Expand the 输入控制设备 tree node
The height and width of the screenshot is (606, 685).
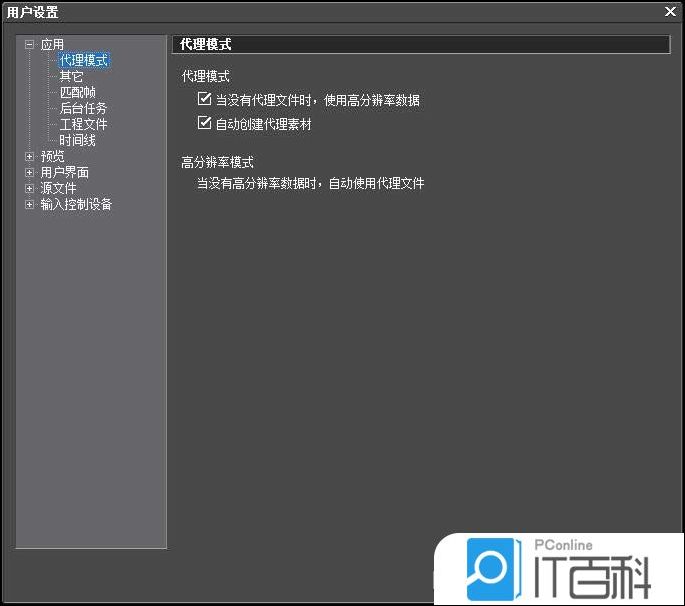[x=29, y=204]
